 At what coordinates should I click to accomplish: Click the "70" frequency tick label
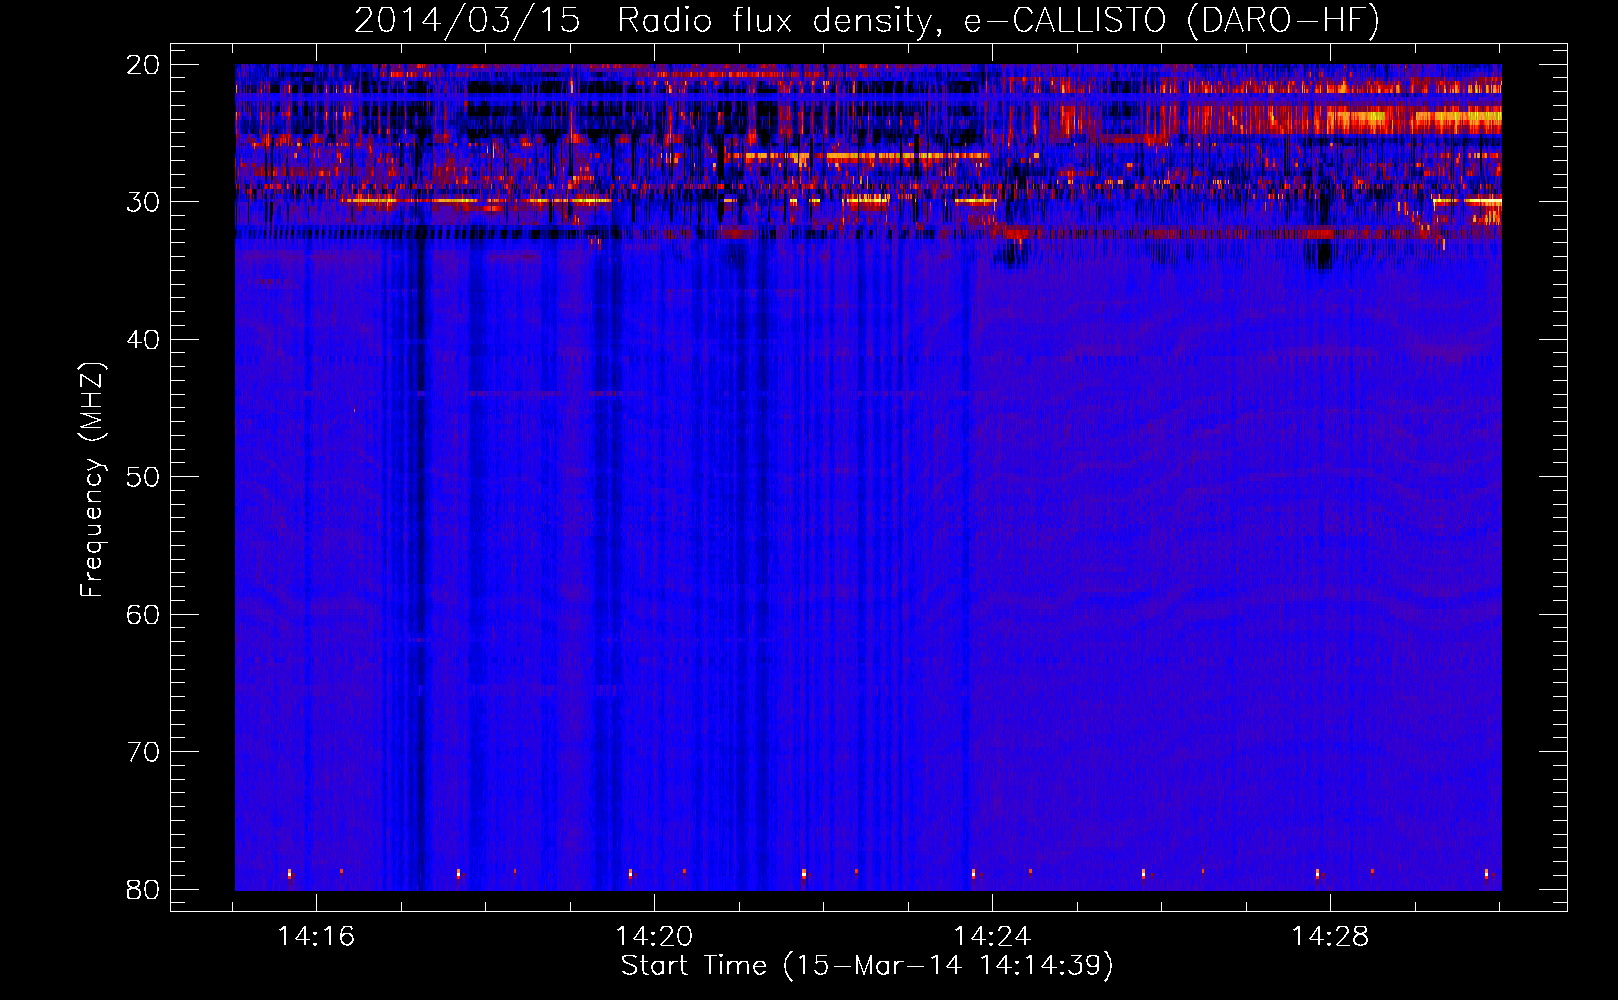point(143,752)
